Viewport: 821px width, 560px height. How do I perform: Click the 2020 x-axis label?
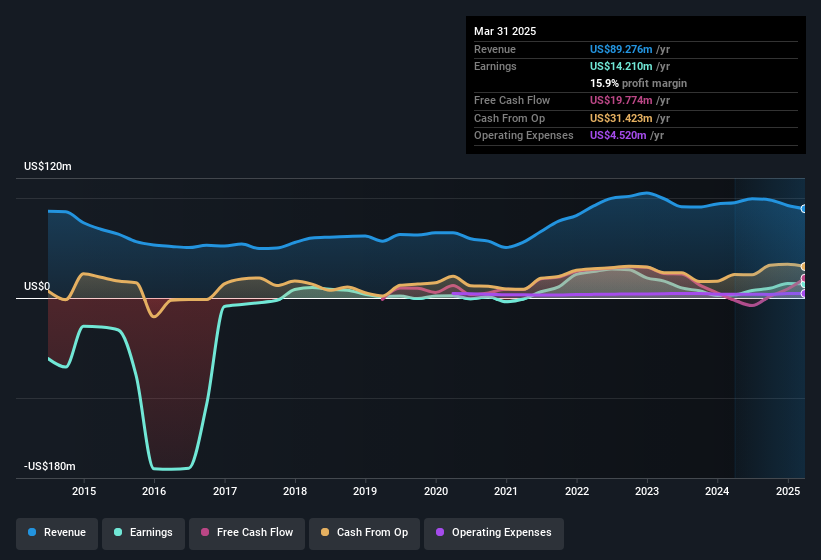coord(436,491)
